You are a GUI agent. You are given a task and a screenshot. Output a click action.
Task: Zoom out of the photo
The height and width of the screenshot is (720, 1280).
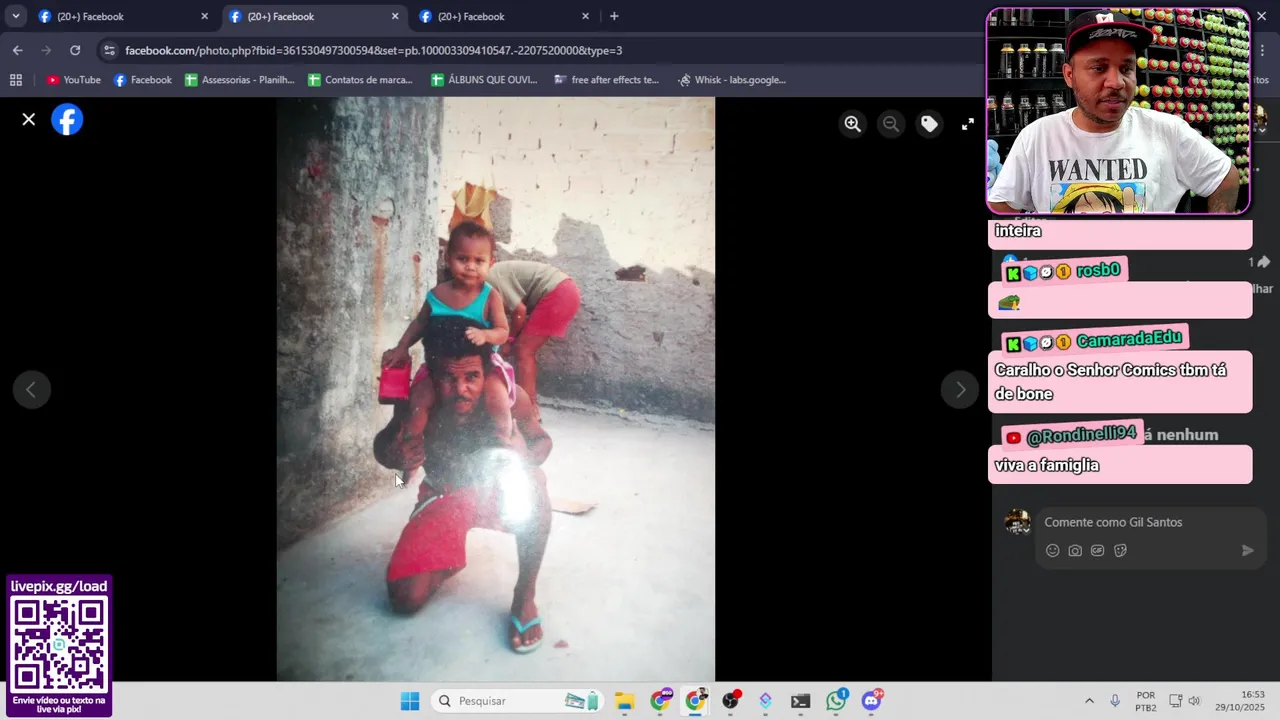point(890,123)
